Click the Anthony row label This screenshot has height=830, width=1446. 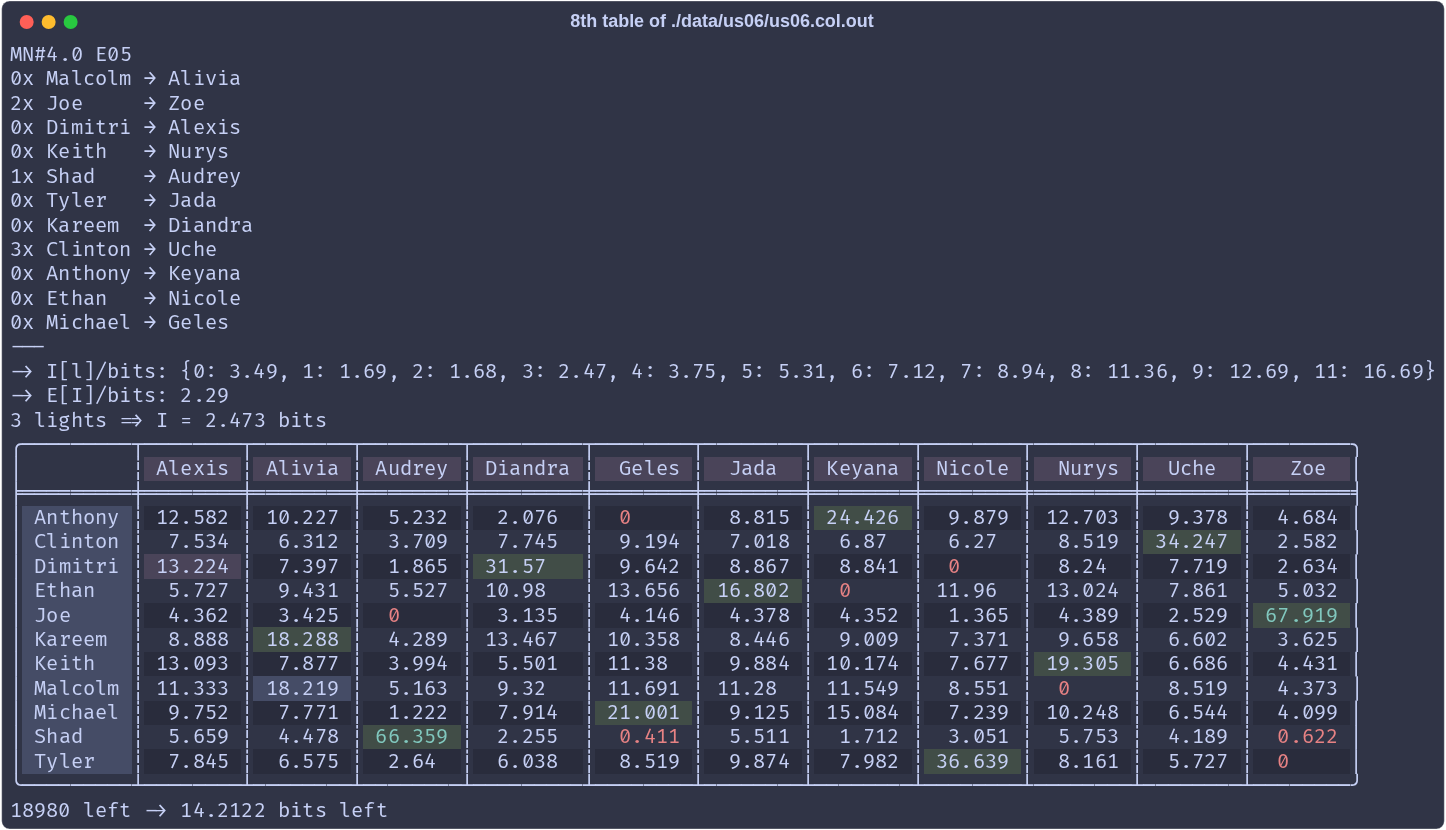coord(77,517)
